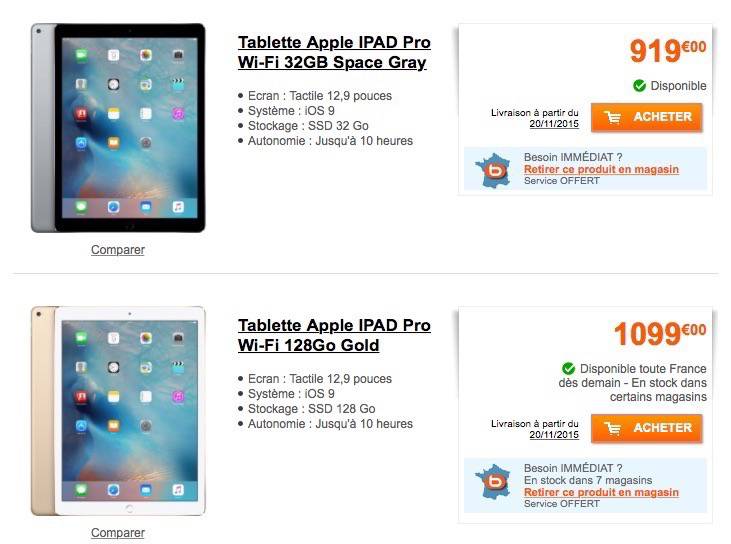Click delivery date 20/11/2015 for first product
This screenshot has width=731, height=544.
tap(554, 124)
